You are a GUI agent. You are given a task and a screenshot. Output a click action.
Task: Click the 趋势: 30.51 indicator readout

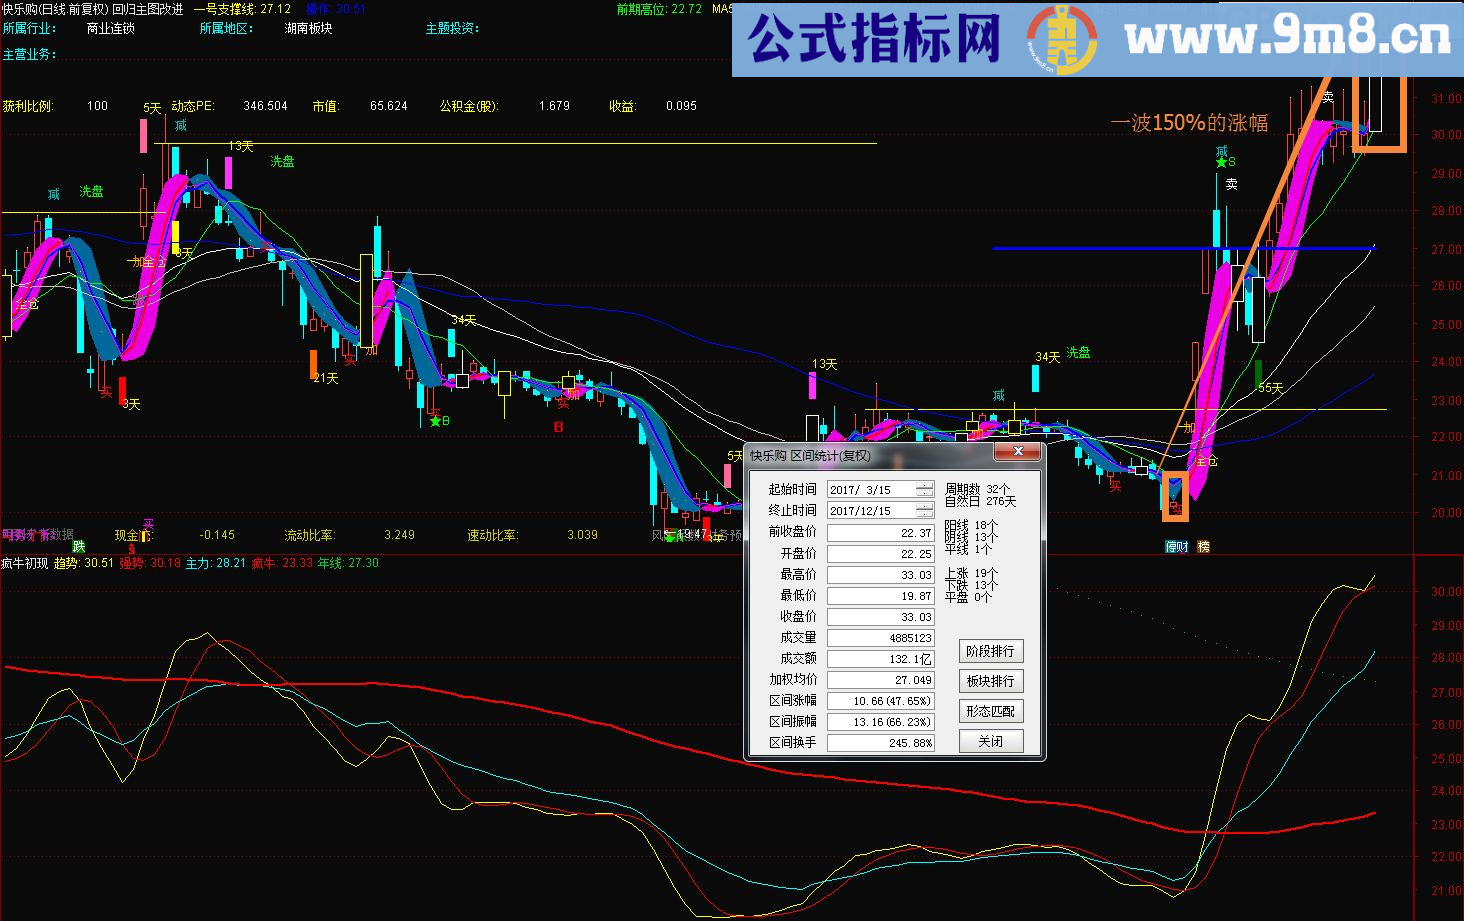tap(83, 563)
